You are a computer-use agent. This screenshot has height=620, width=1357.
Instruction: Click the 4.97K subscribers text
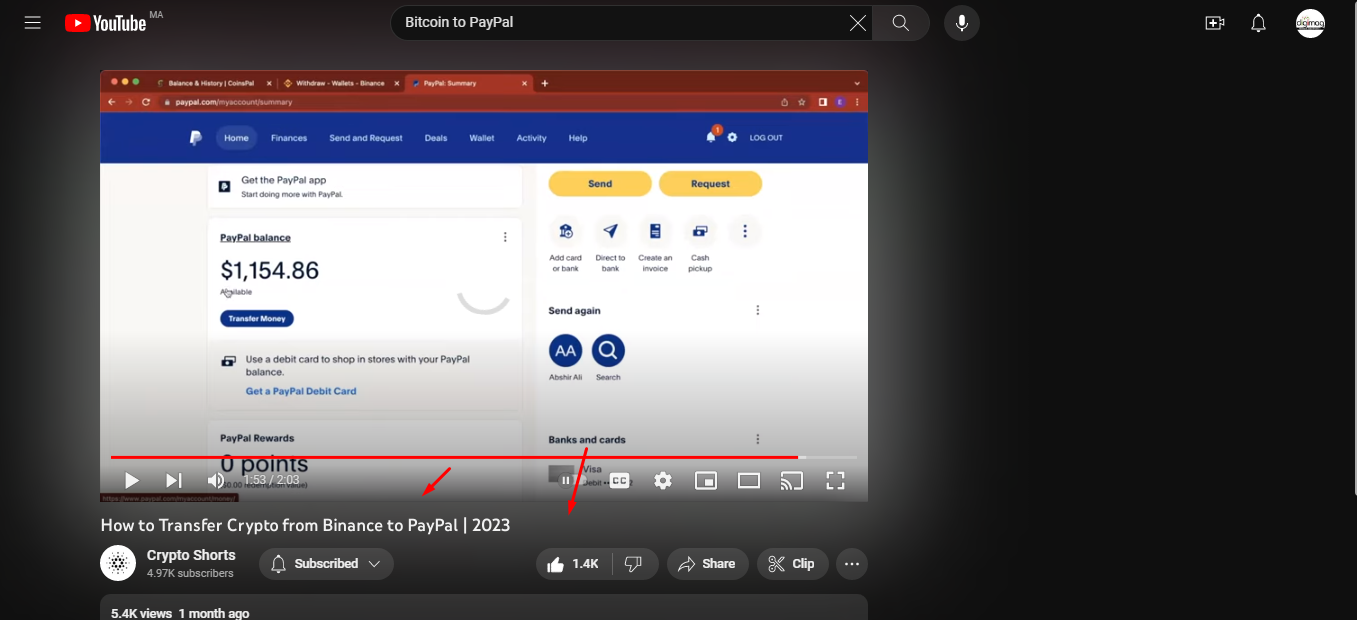(x=190, y=574)
